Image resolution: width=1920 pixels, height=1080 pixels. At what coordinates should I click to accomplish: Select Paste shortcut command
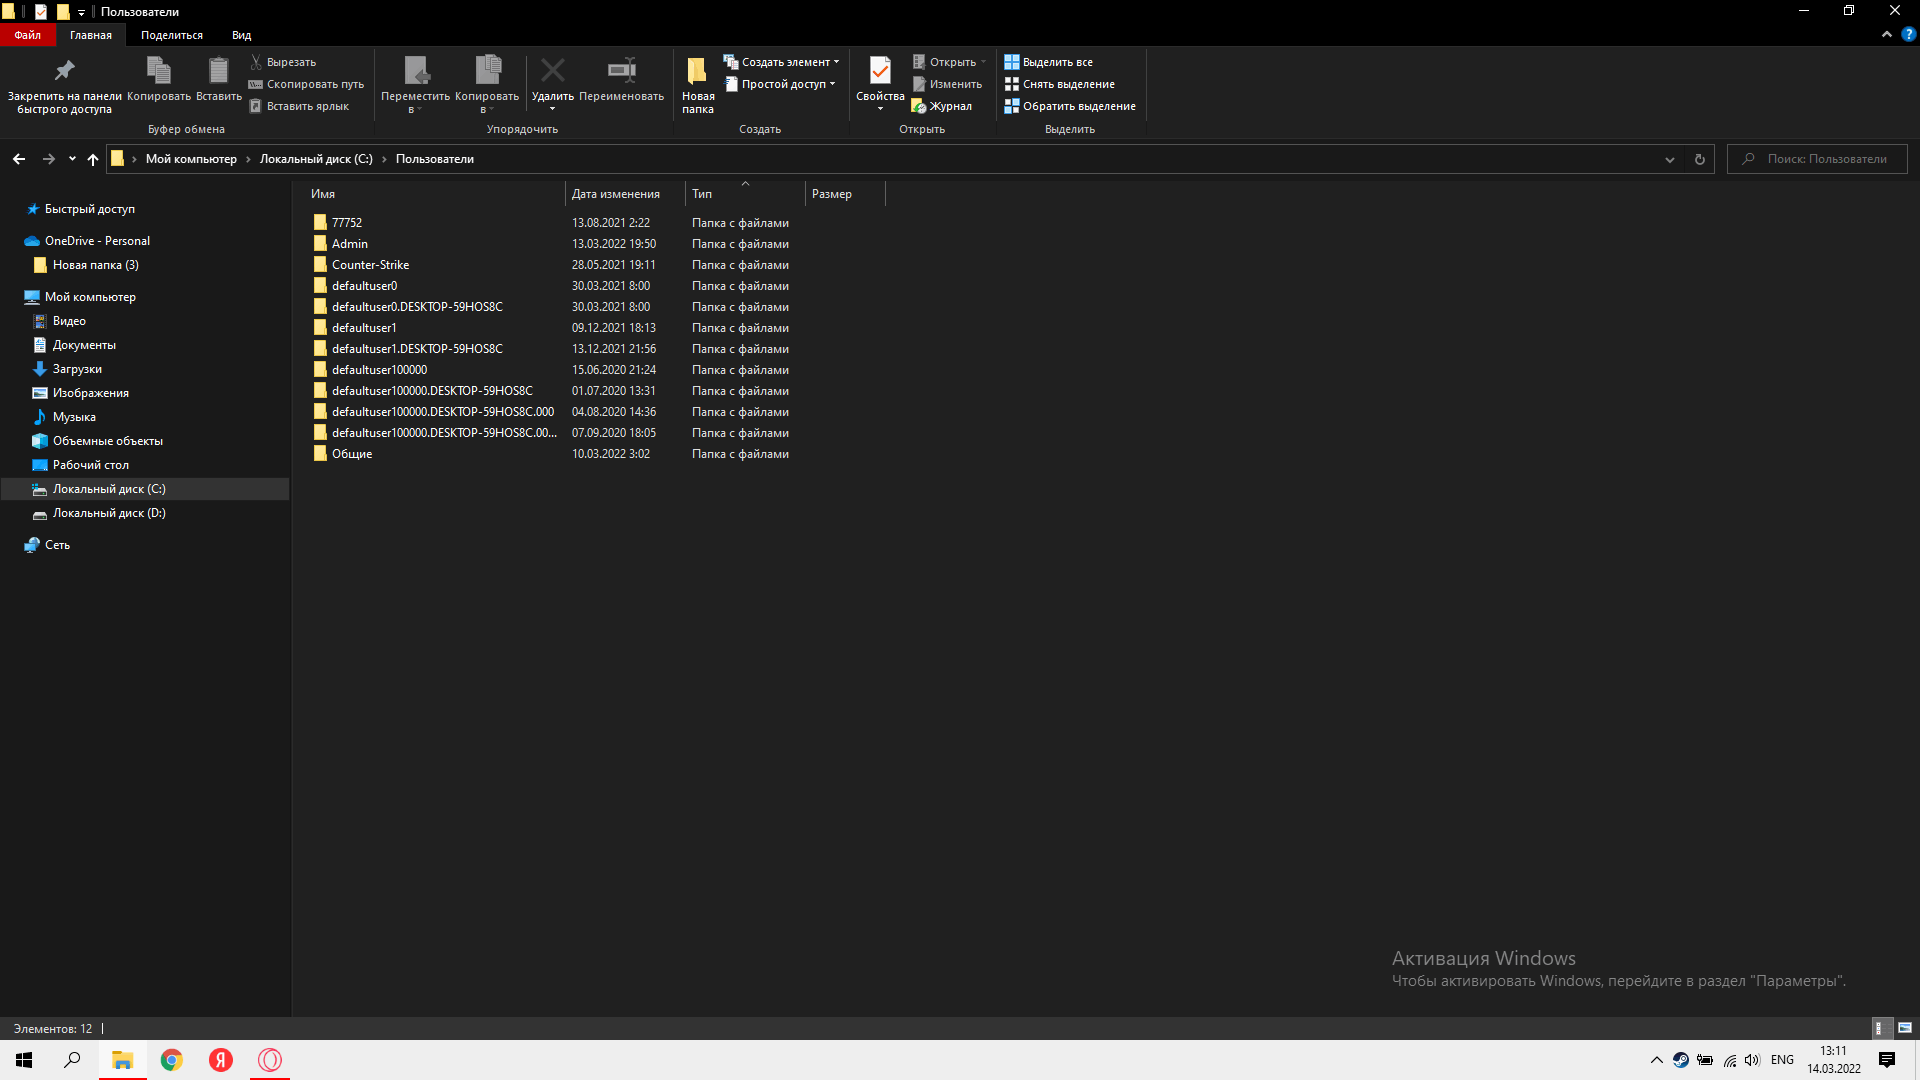click(299, 106)
